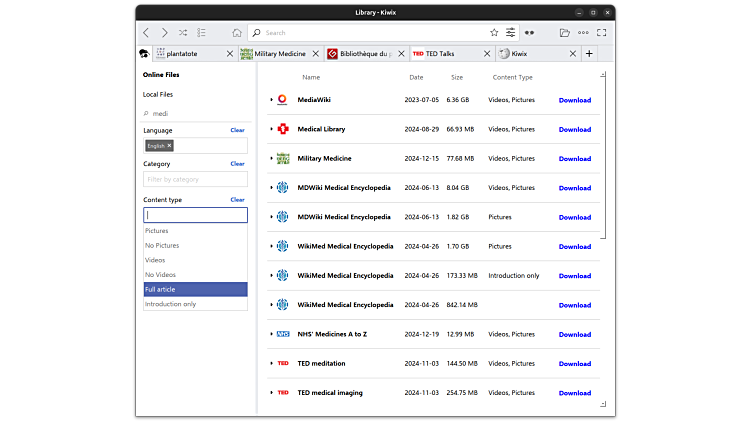Click the open file folder icon

click(565, 32)
